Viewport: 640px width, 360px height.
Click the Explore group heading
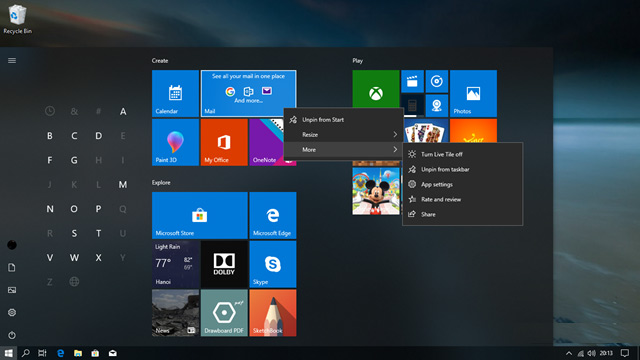[161, 182]
